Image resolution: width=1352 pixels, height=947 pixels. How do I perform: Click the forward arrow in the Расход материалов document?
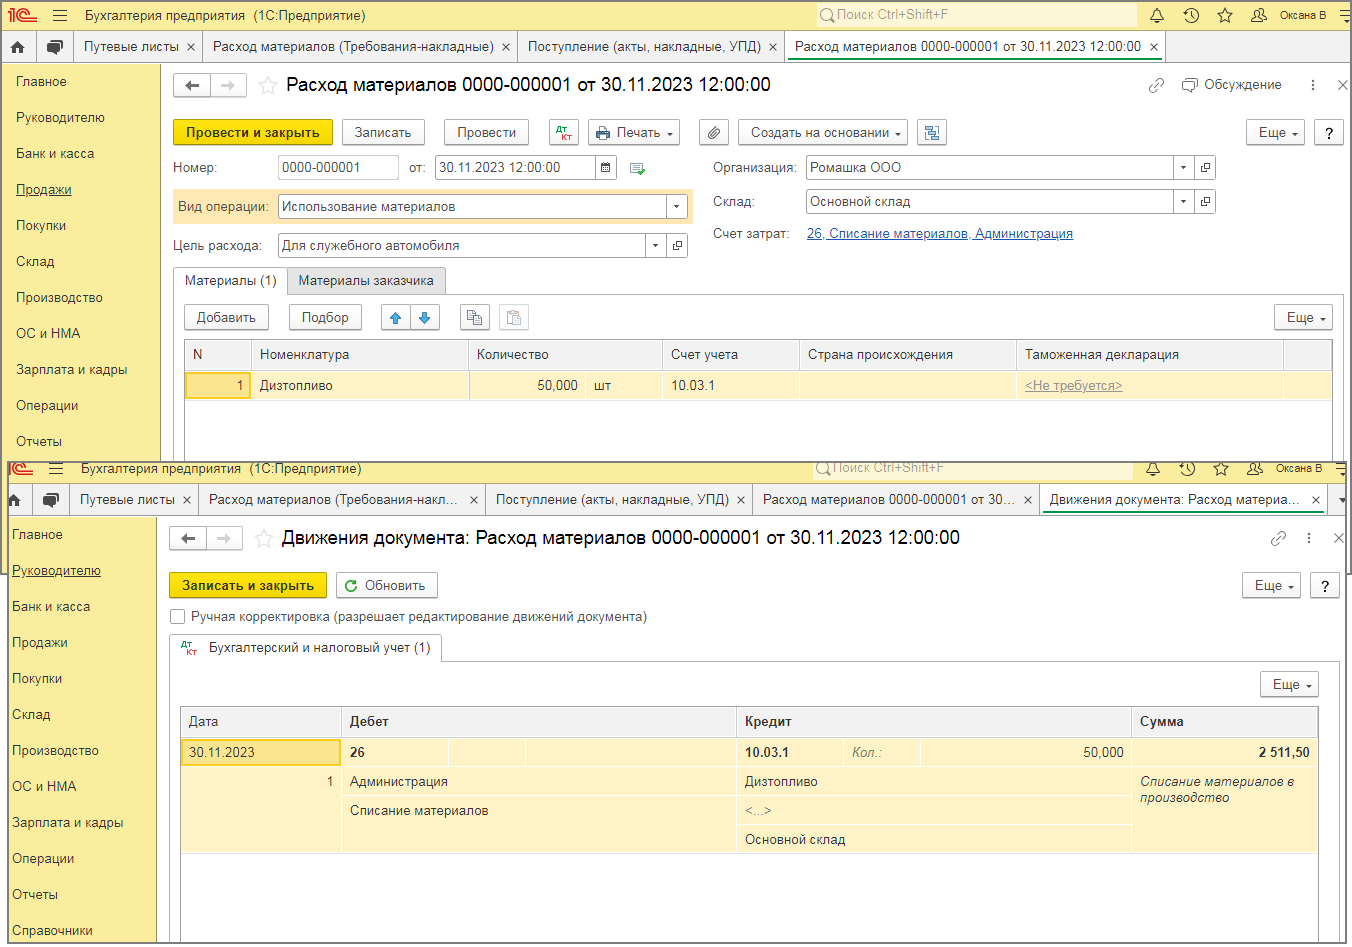(x=228, y=86)
